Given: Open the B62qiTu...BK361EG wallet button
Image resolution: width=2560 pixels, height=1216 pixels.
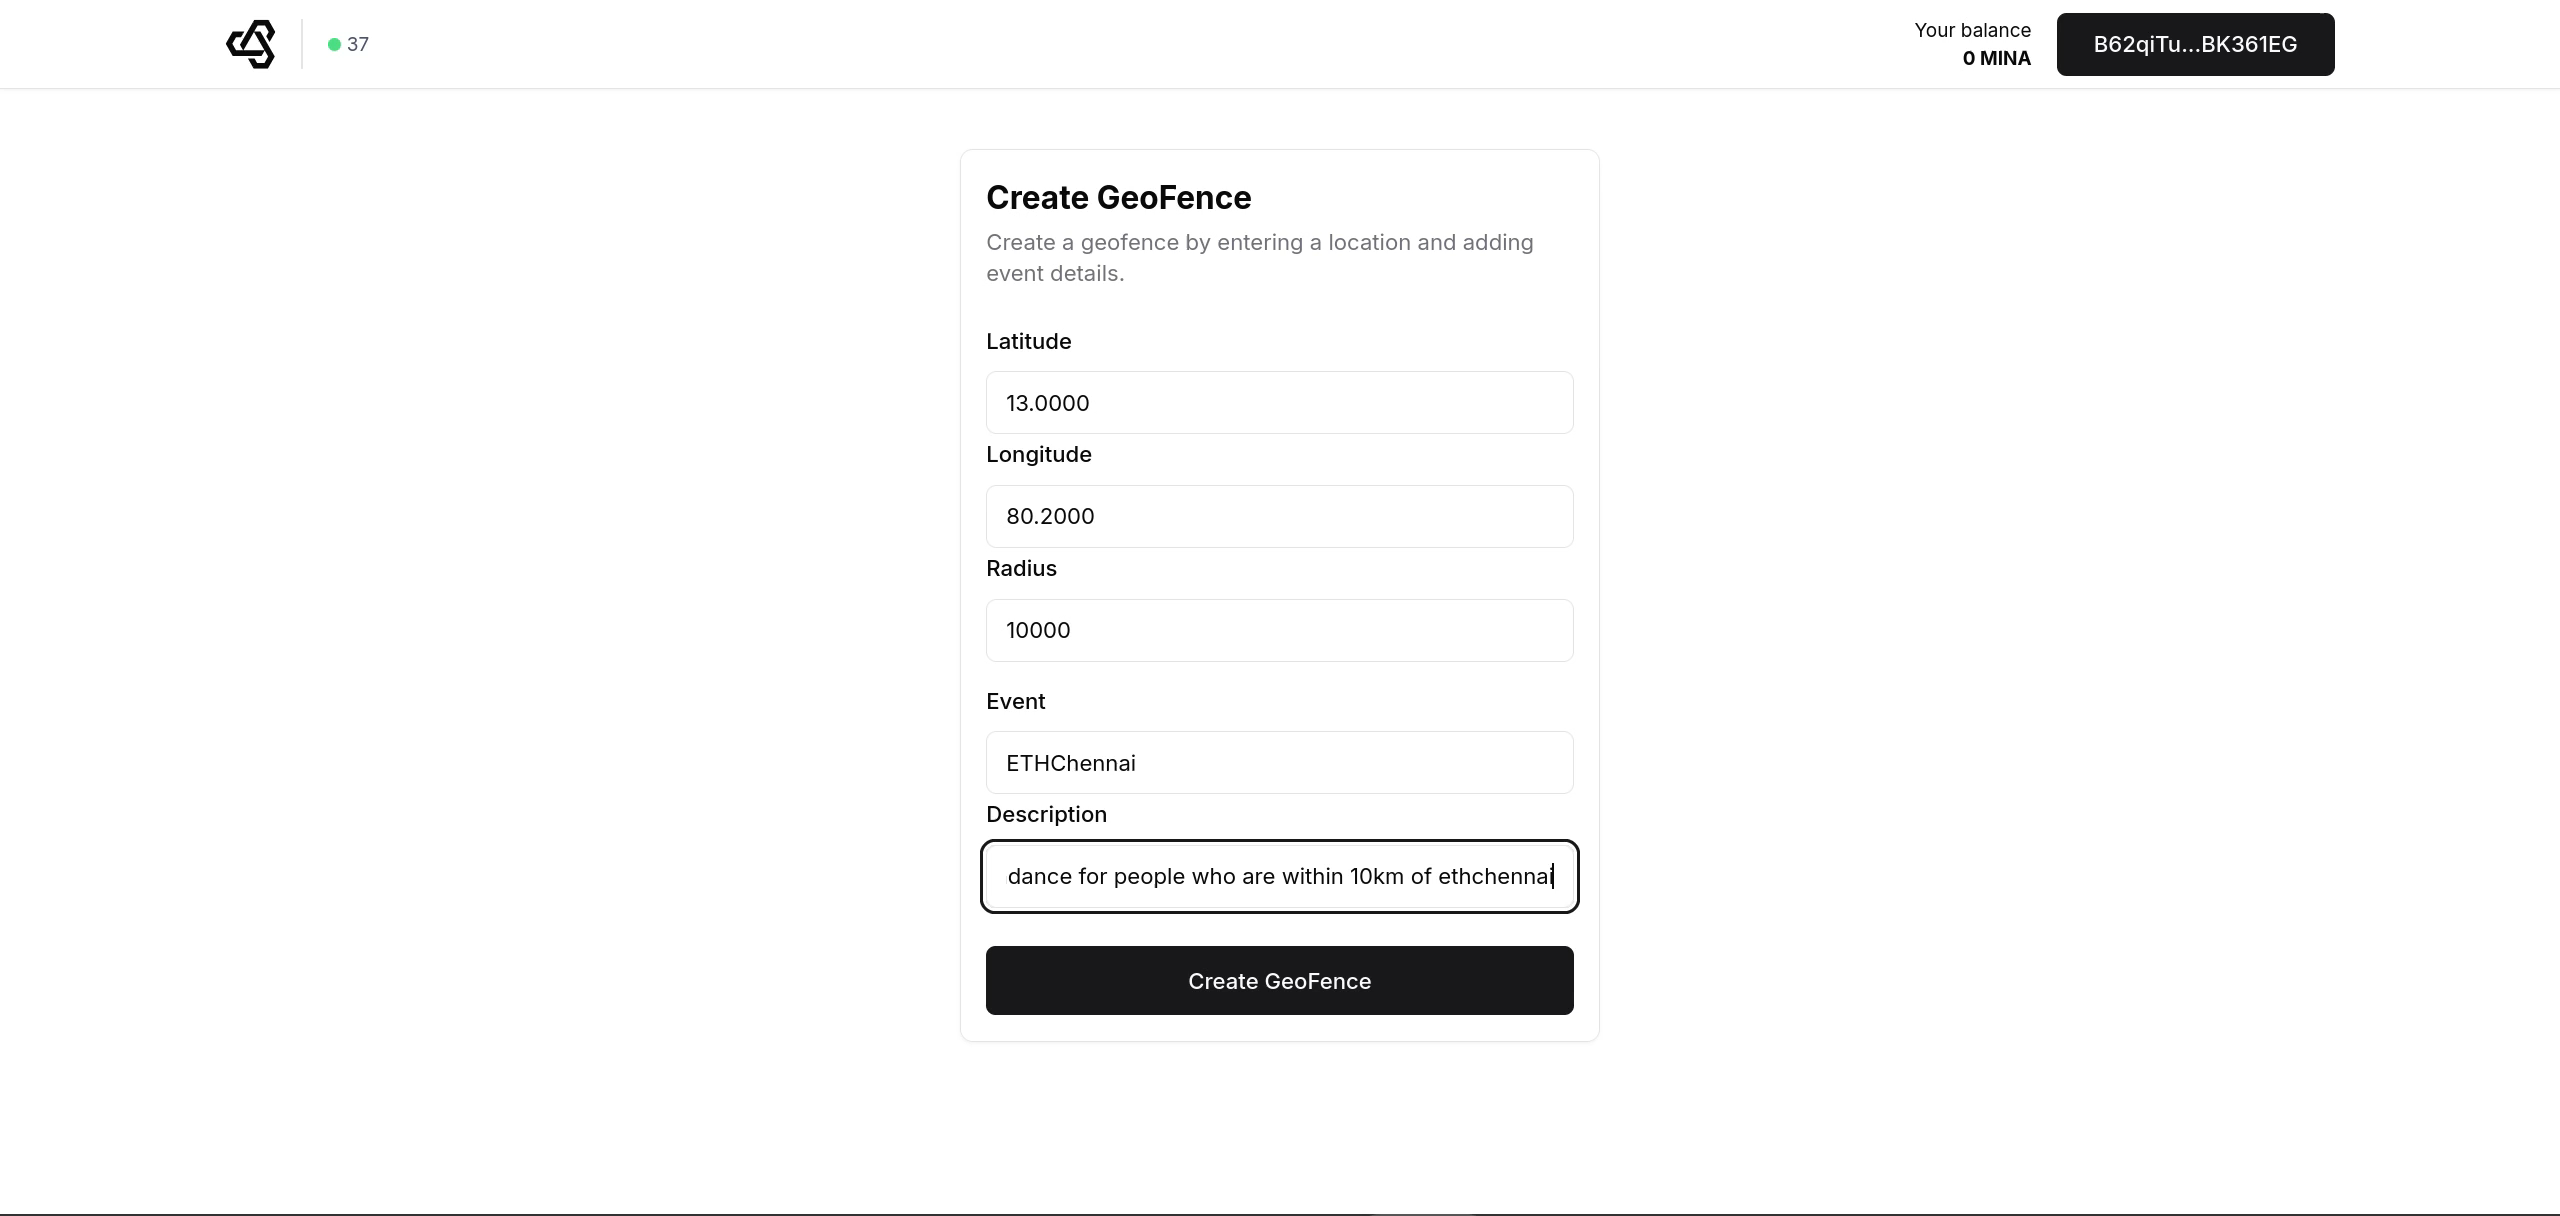Looking at the screenshot, I should click(2195, 44).
